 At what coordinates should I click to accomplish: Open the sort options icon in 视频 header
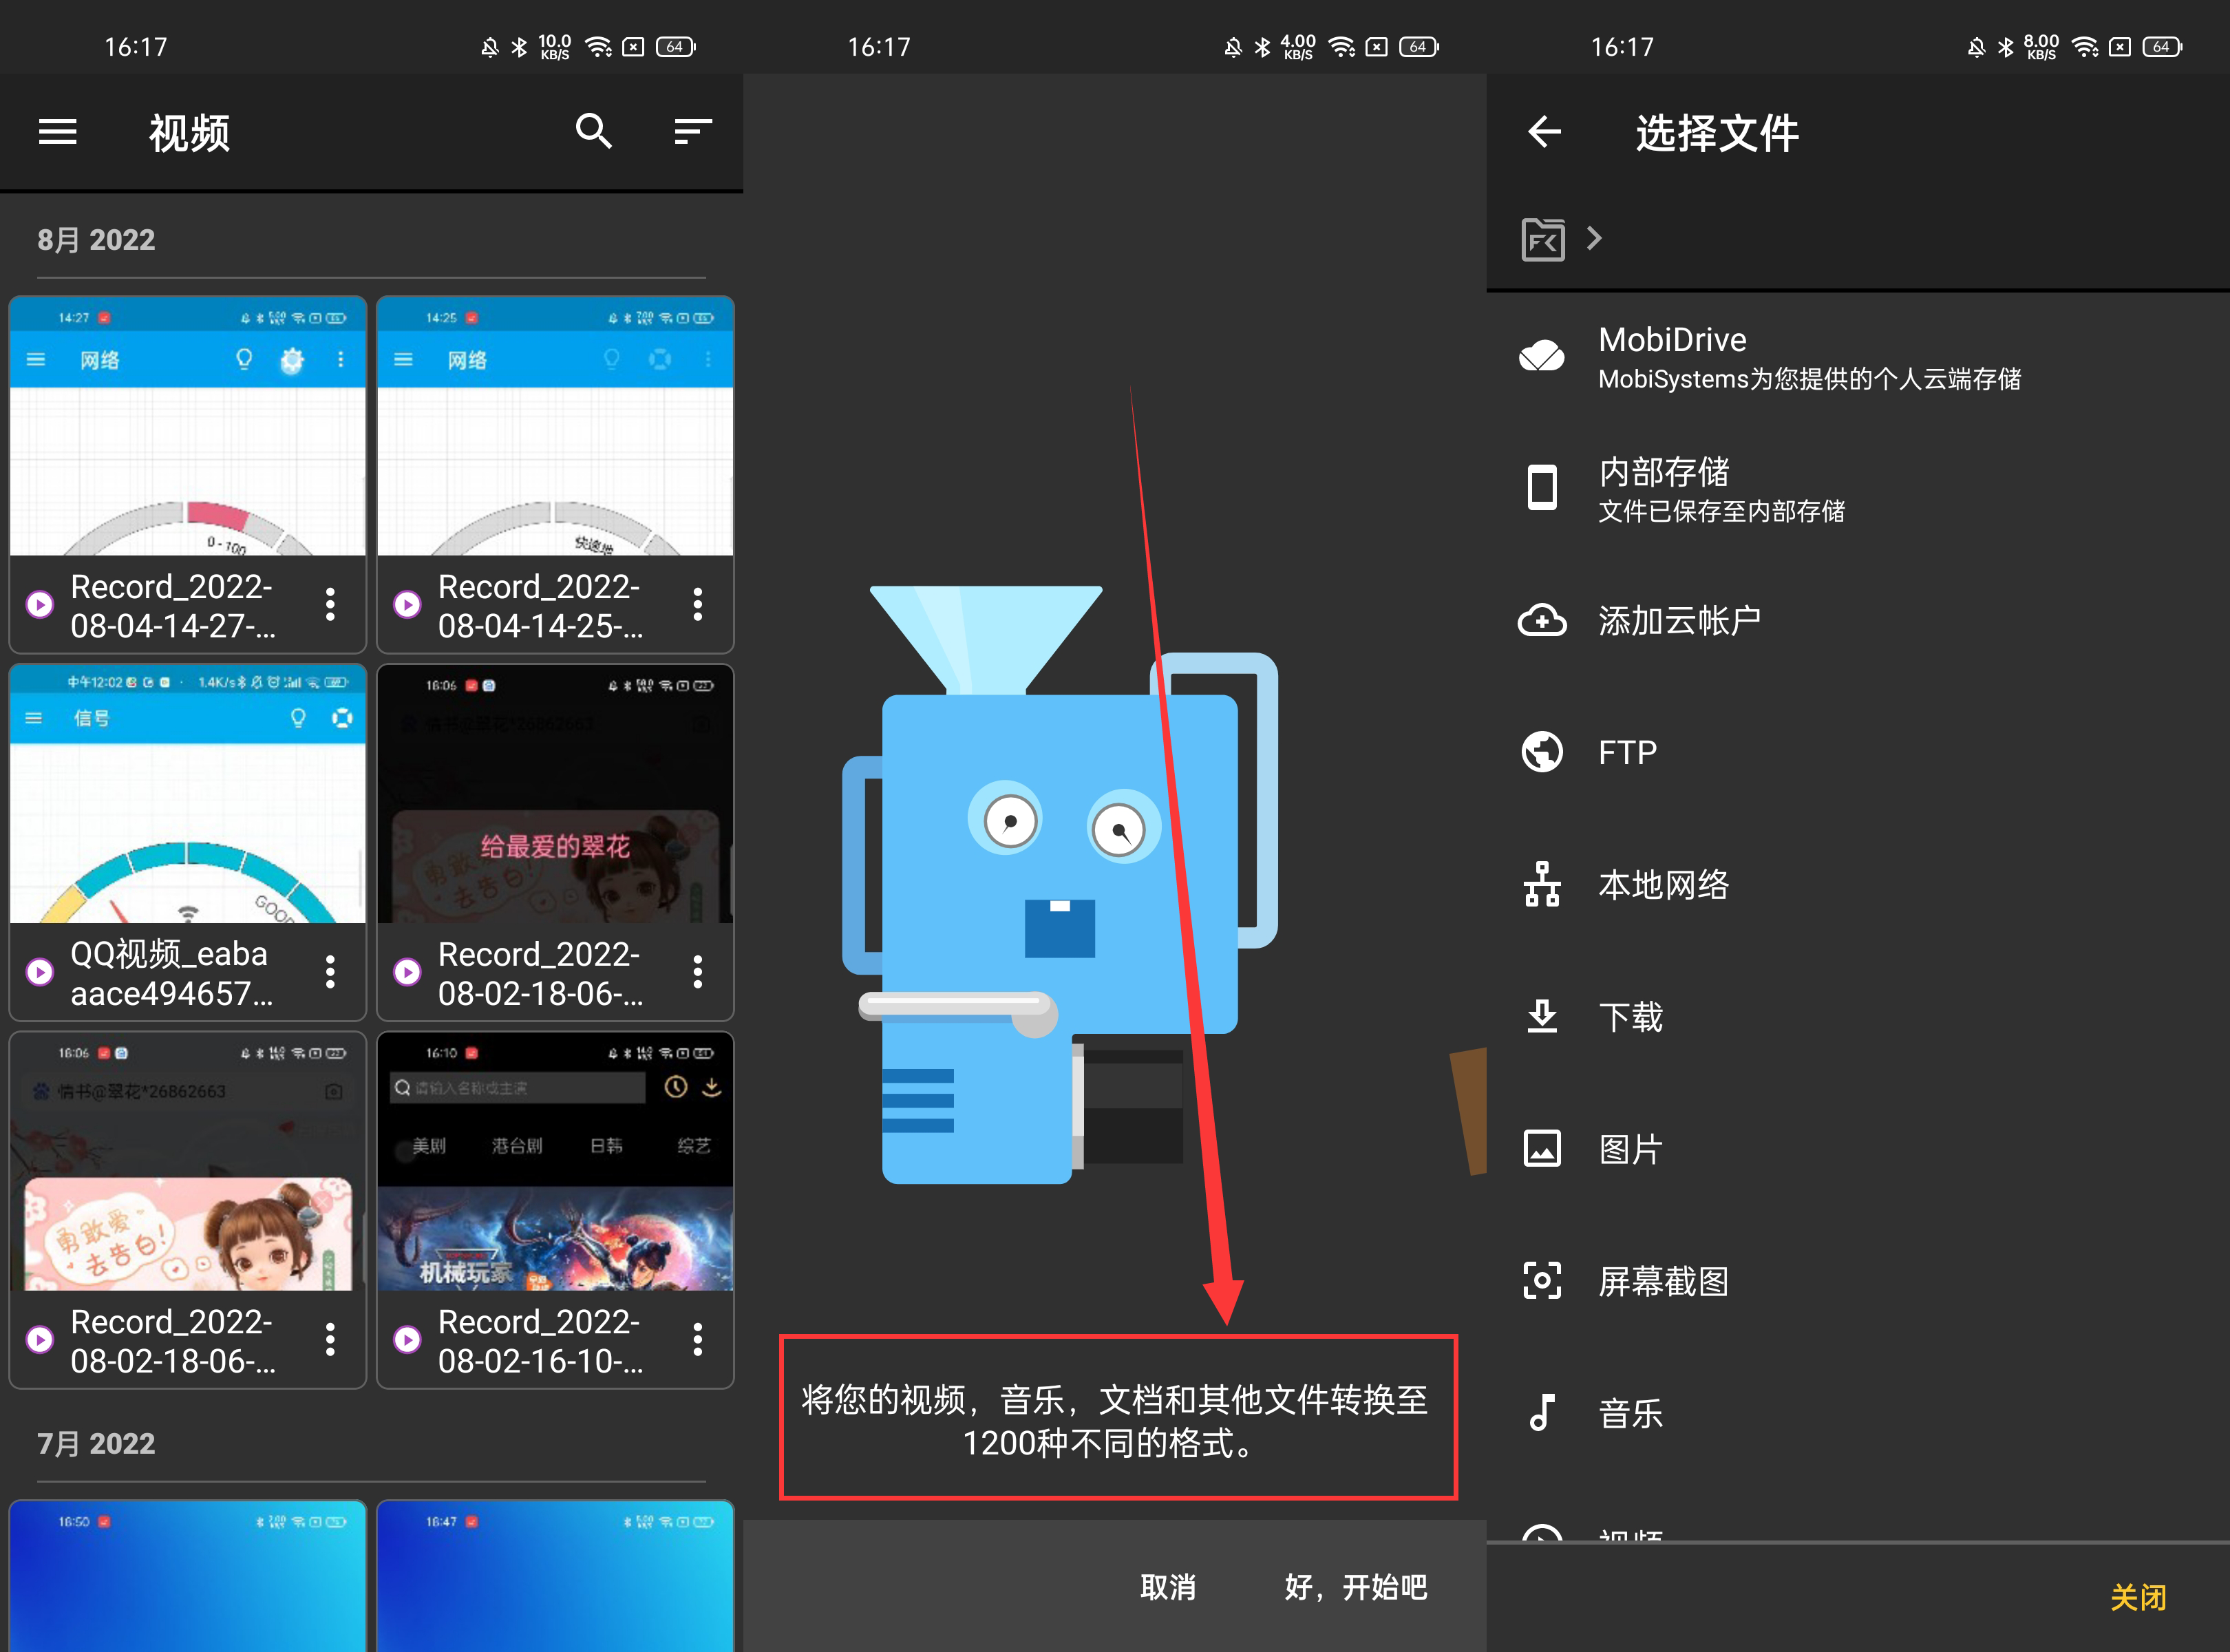point(692,131)
